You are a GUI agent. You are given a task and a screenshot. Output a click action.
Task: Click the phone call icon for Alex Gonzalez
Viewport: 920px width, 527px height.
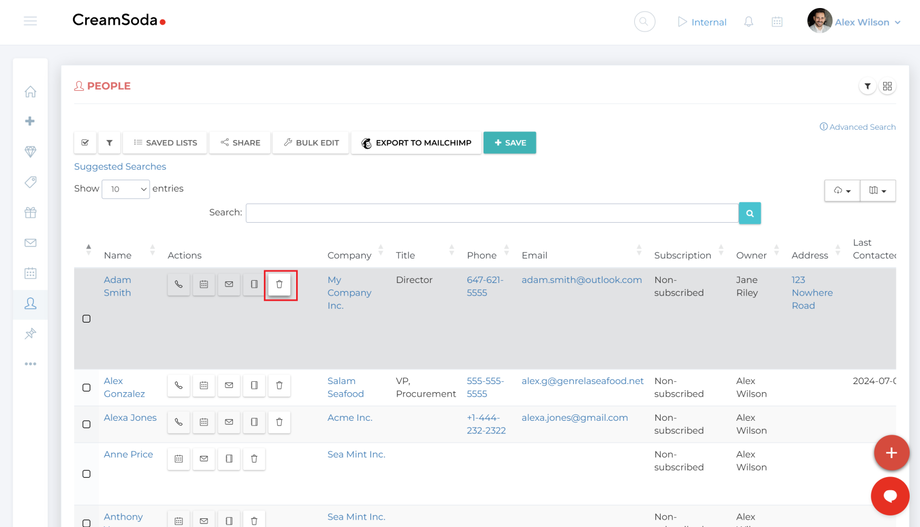179,385
